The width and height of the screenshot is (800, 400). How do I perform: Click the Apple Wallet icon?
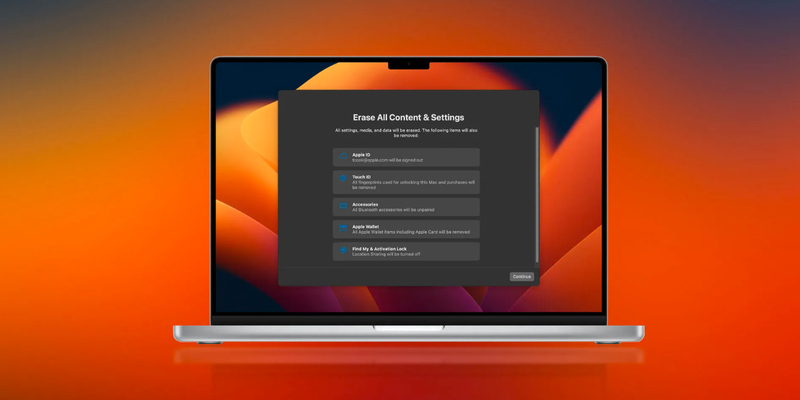(343, 229)
